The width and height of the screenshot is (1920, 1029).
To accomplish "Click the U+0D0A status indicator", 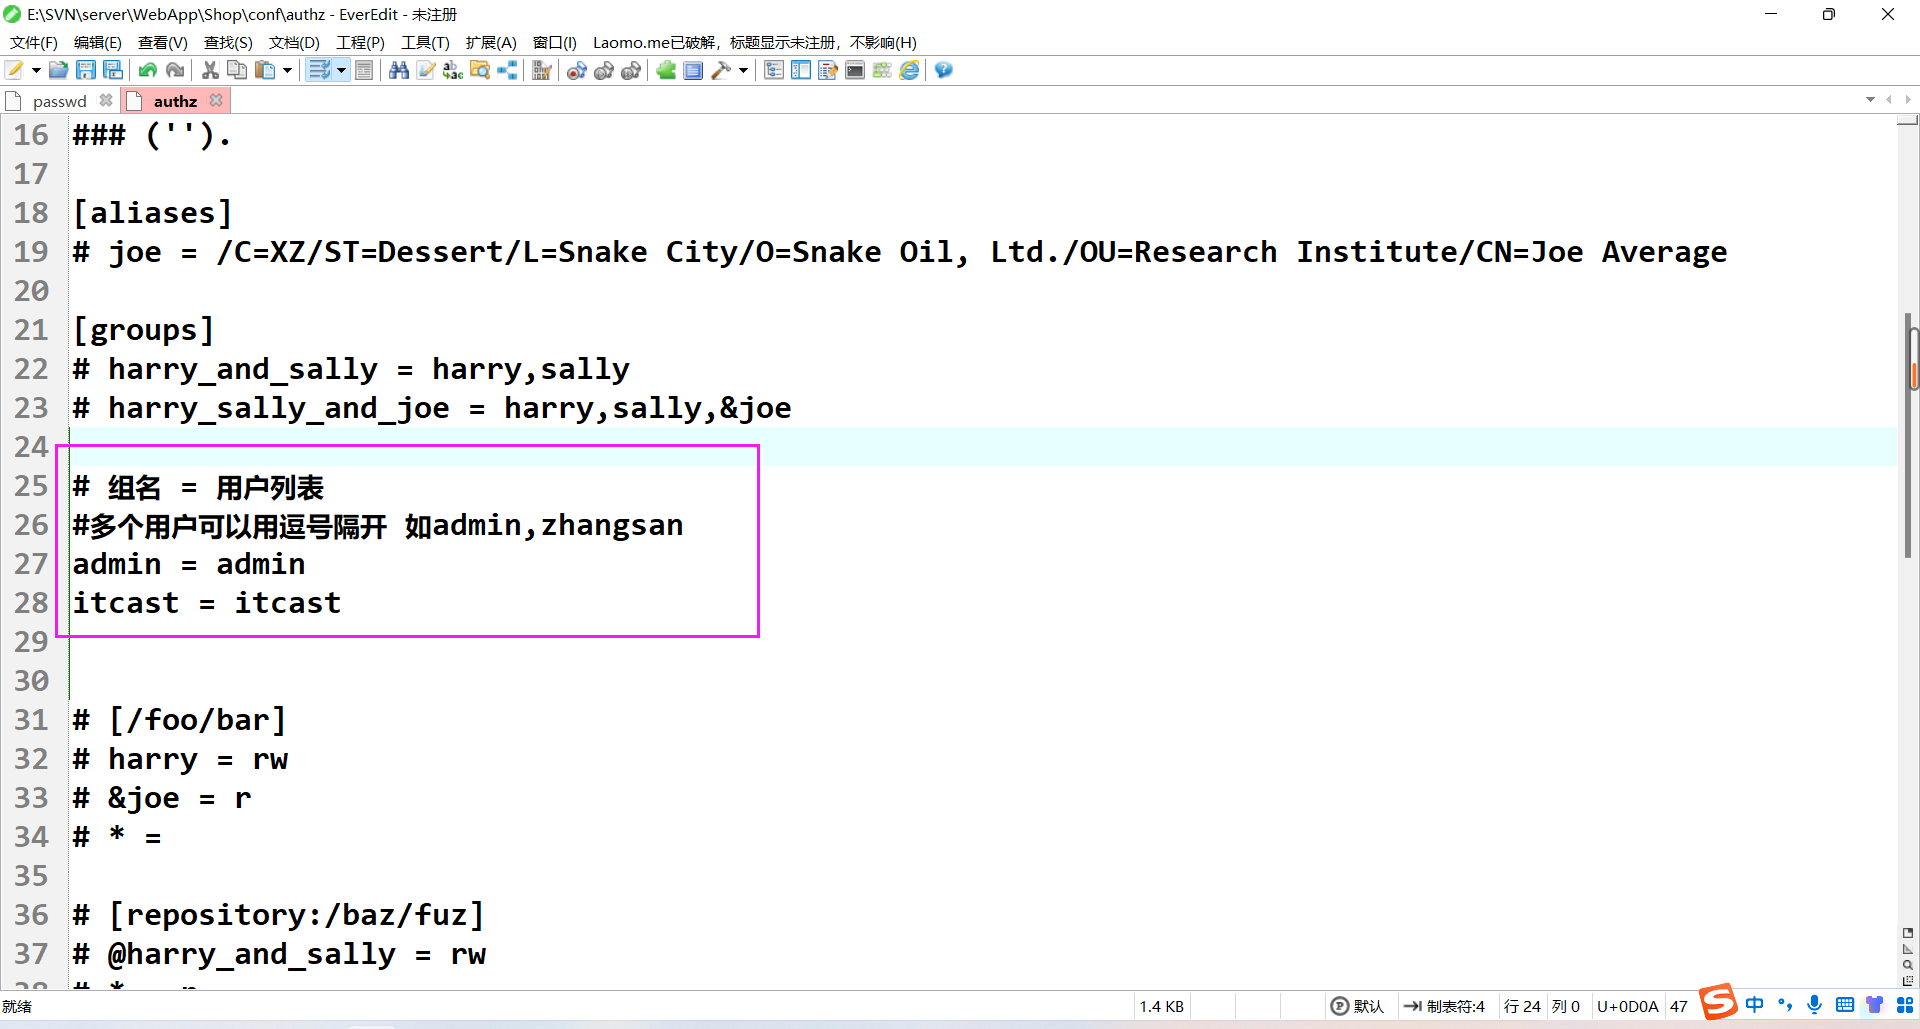I will (x=1628, y=1006).
